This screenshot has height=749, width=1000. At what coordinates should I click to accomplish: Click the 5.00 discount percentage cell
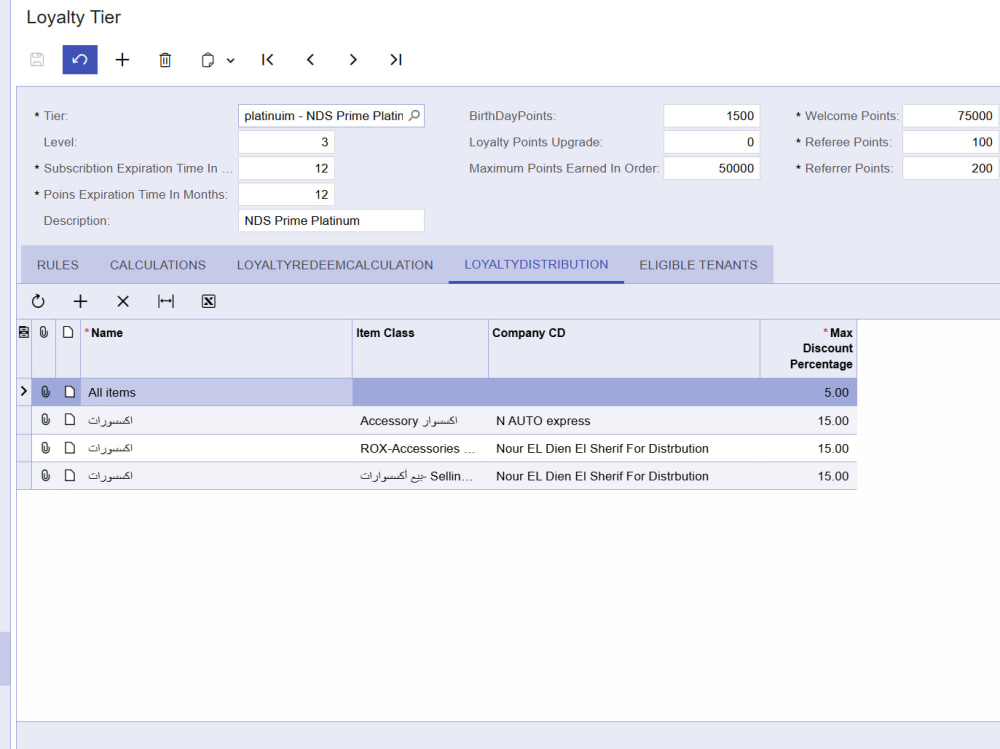coord(808,392)
